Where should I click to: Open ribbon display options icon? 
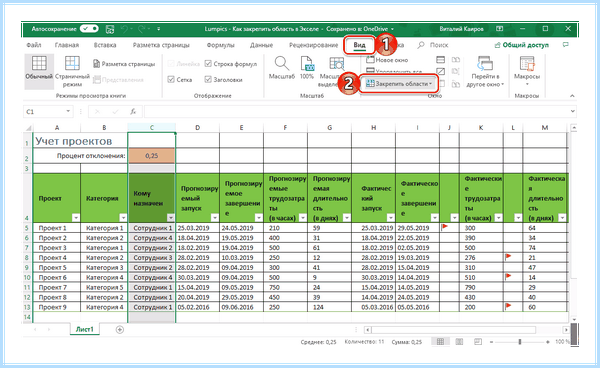point(499,29)
